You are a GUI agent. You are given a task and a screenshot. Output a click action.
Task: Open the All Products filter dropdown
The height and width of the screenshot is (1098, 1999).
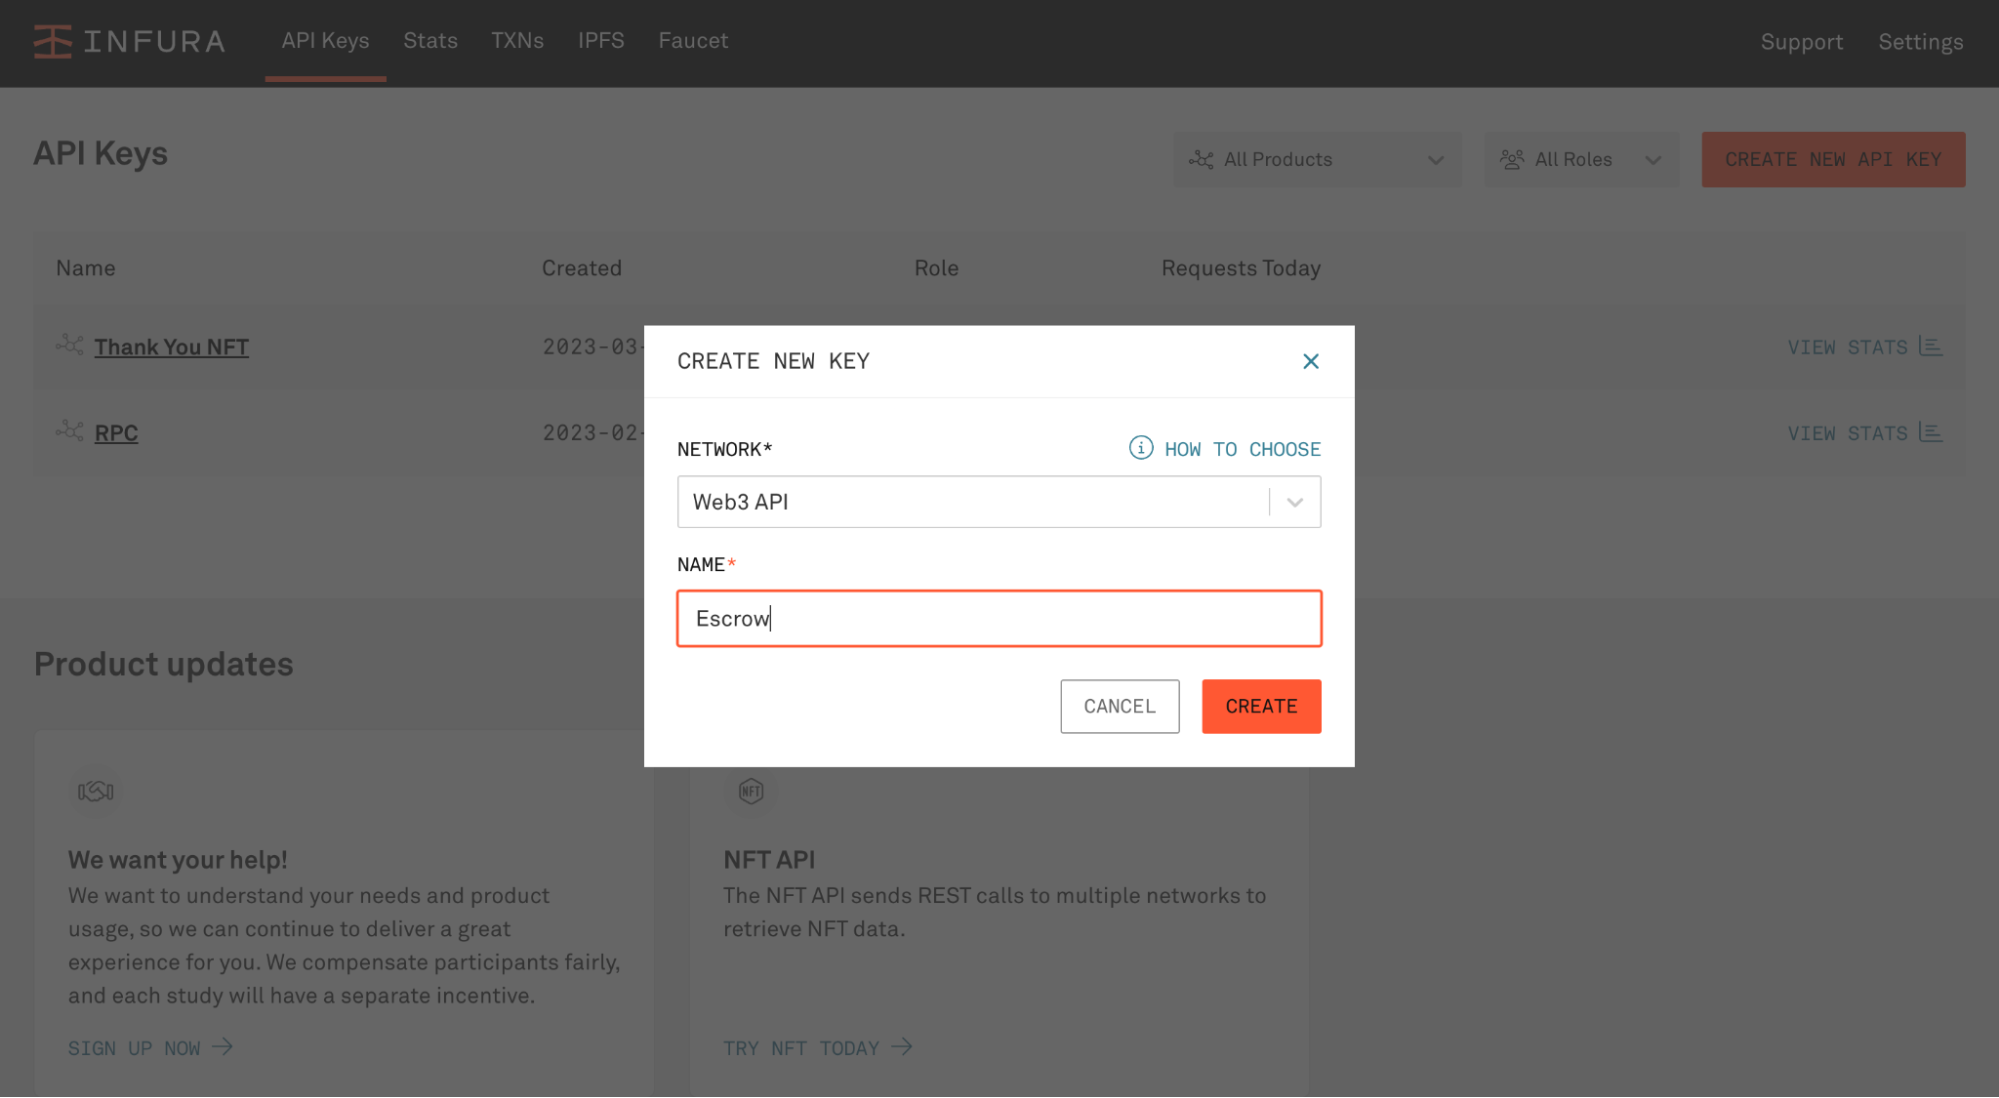[x=1316, y=159]
